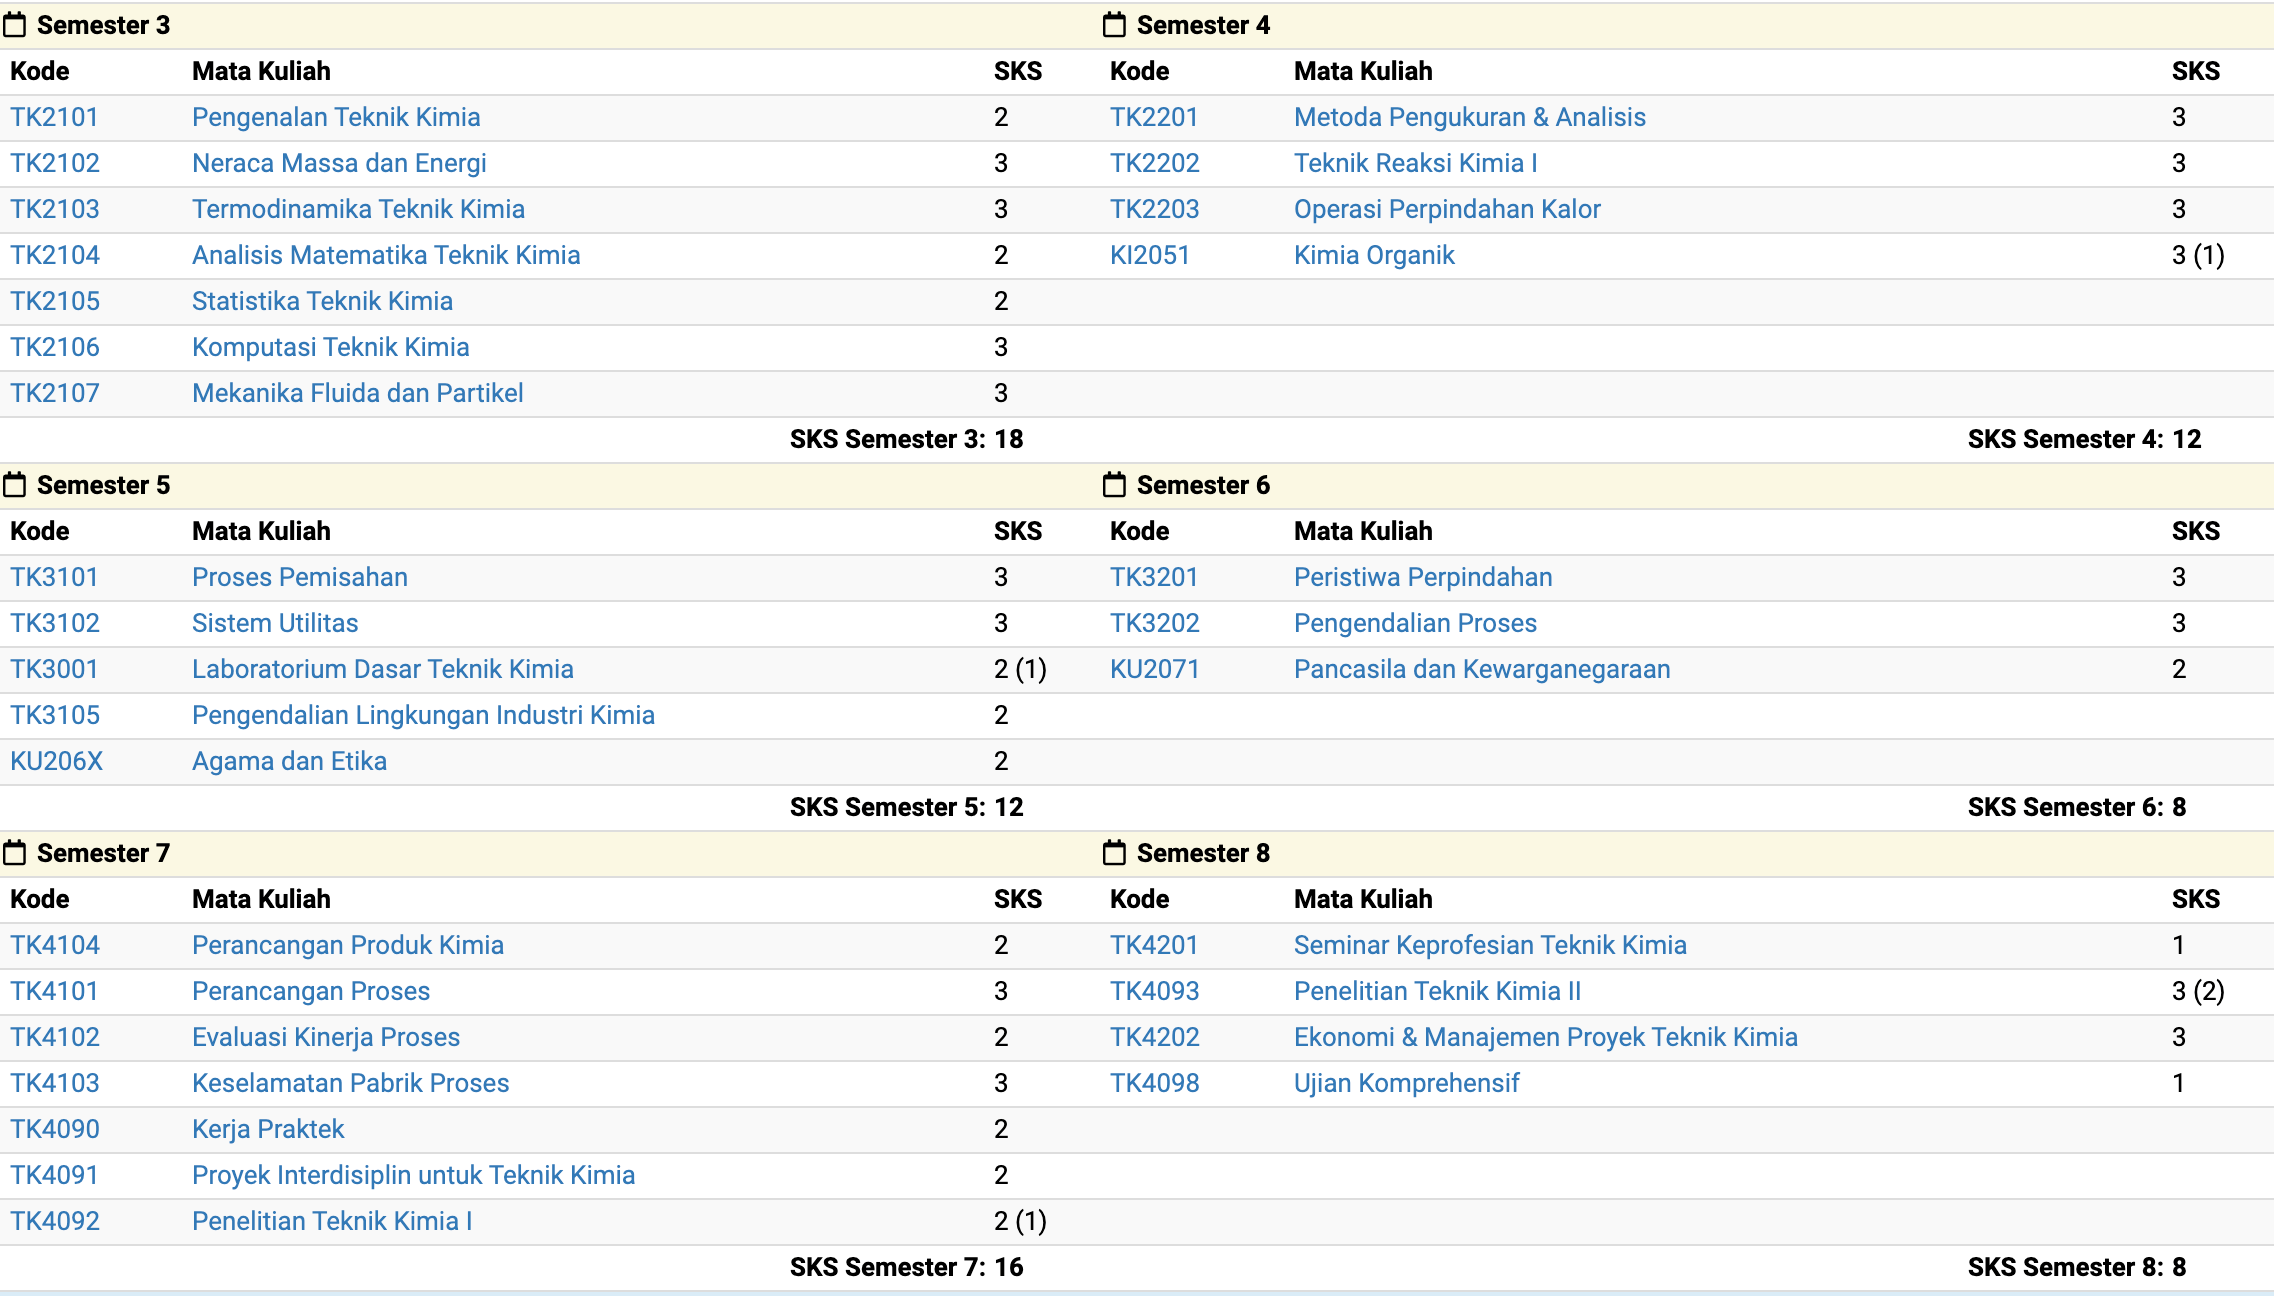Click the KI2051 course code
Image resolution: width=2282 pixels, height=1296 pixels.
click(1149, 255)
